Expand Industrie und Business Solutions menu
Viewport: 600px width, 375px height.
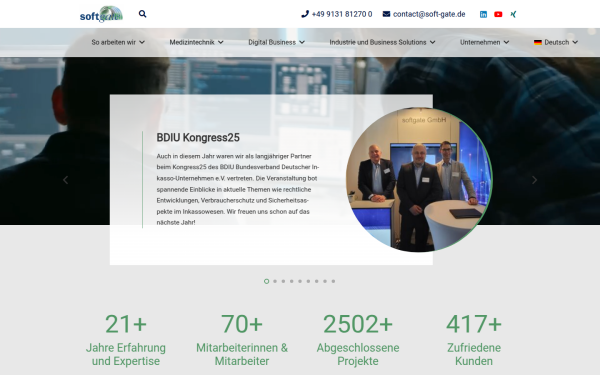point(382,42)
